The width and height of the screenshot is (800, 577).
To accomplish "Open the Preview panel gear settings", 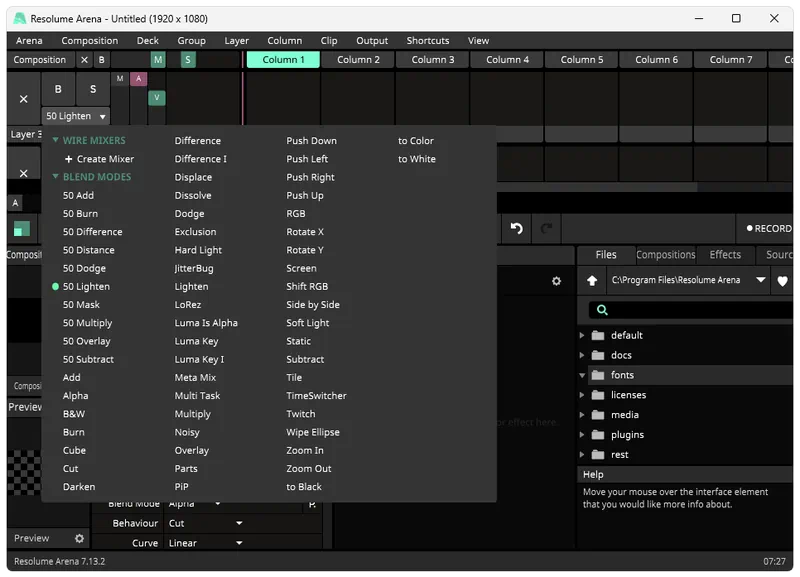I will point(79,538).
